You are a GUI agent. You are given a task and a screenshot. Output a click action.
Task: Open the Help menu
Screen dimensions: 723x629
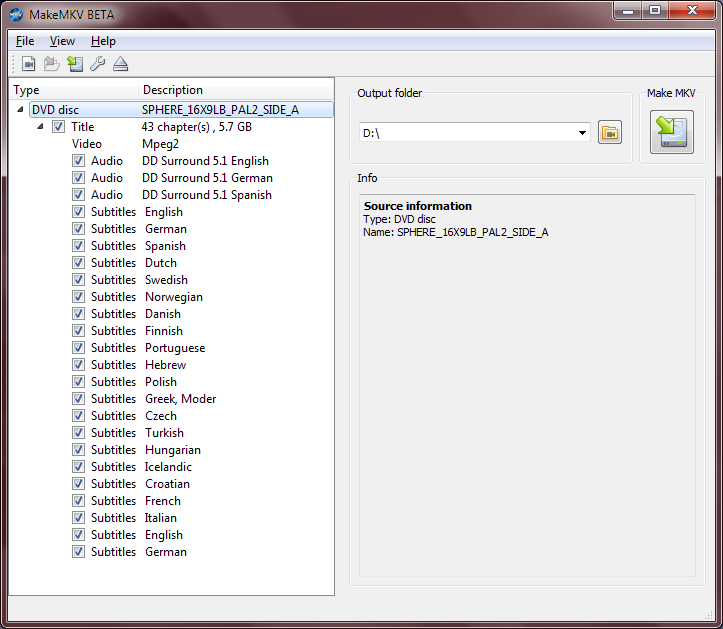coord(103,41)
